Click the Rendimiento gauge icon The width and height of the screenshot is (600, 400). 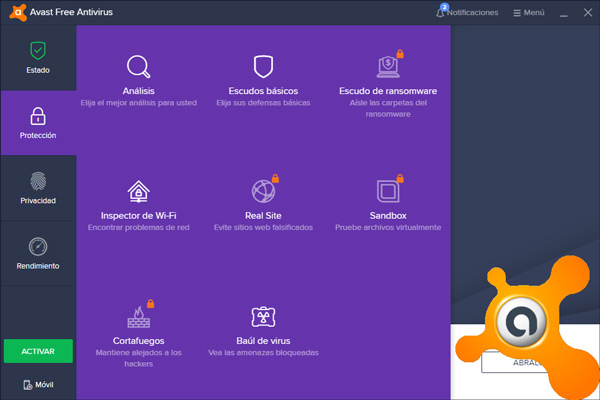[x=38, y=247]
